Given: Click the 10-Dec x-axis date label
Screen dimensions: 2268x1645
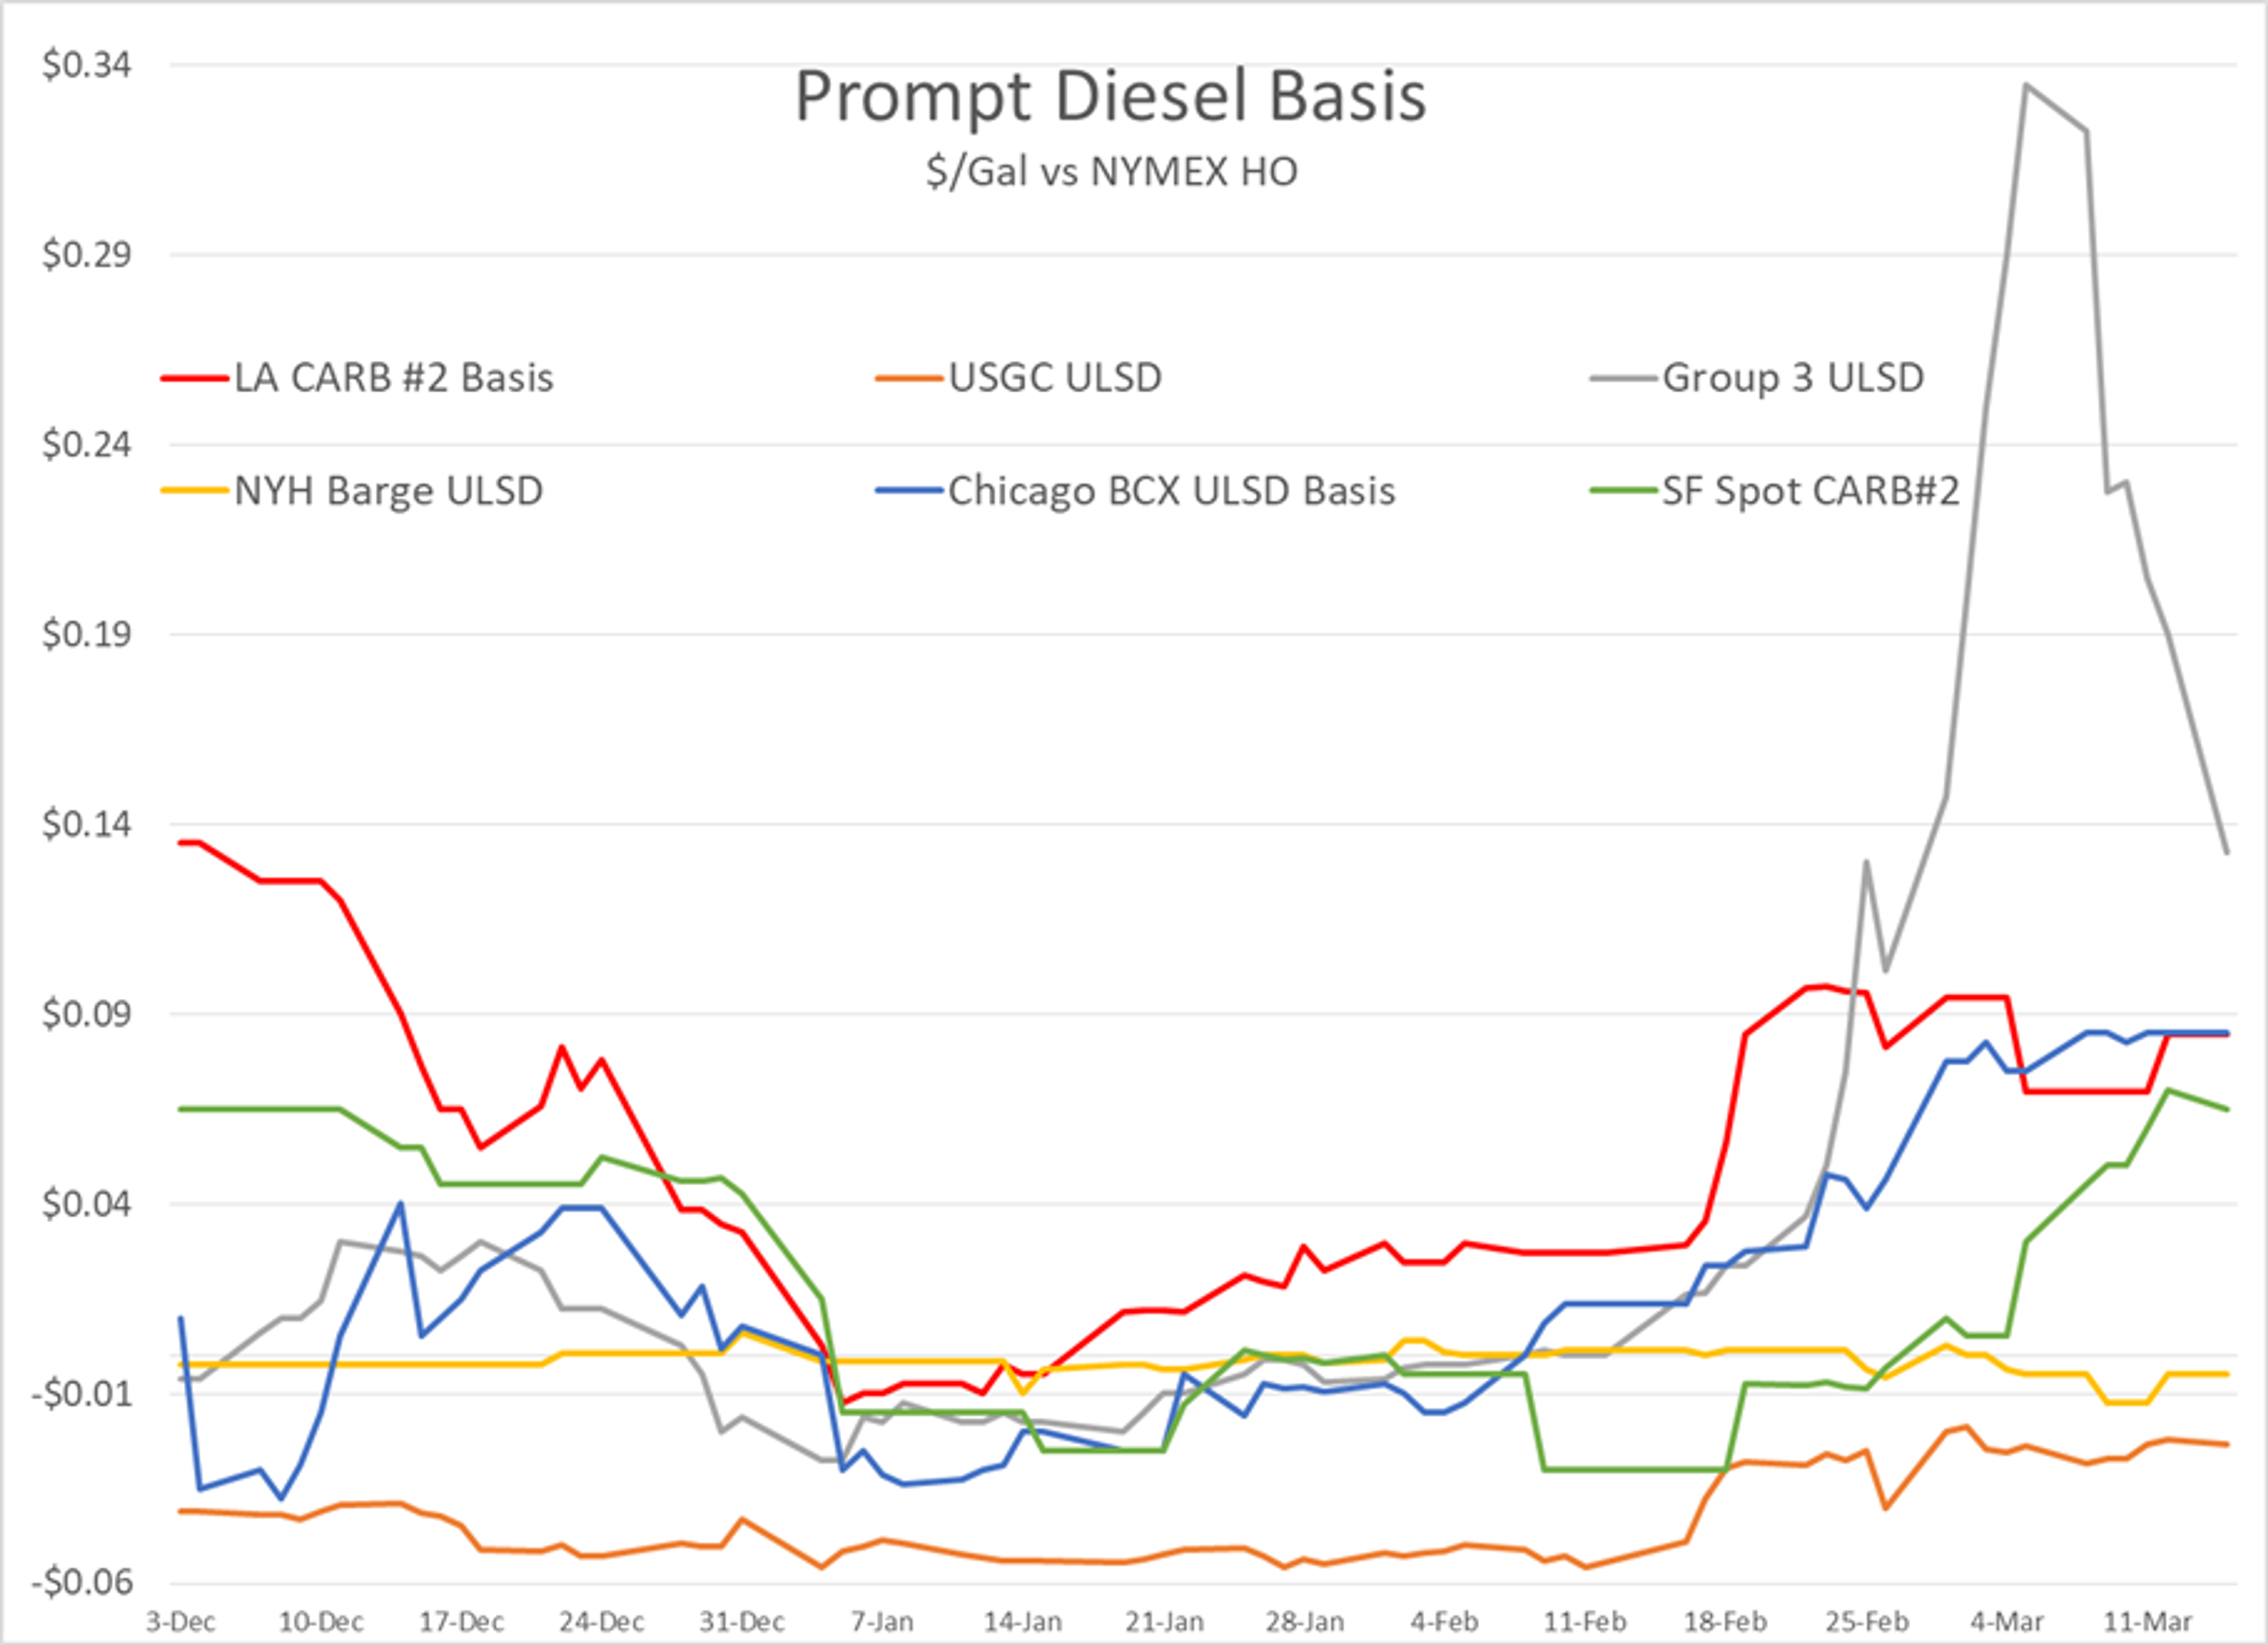Looking at the screenshot, I should (320, 1621).
